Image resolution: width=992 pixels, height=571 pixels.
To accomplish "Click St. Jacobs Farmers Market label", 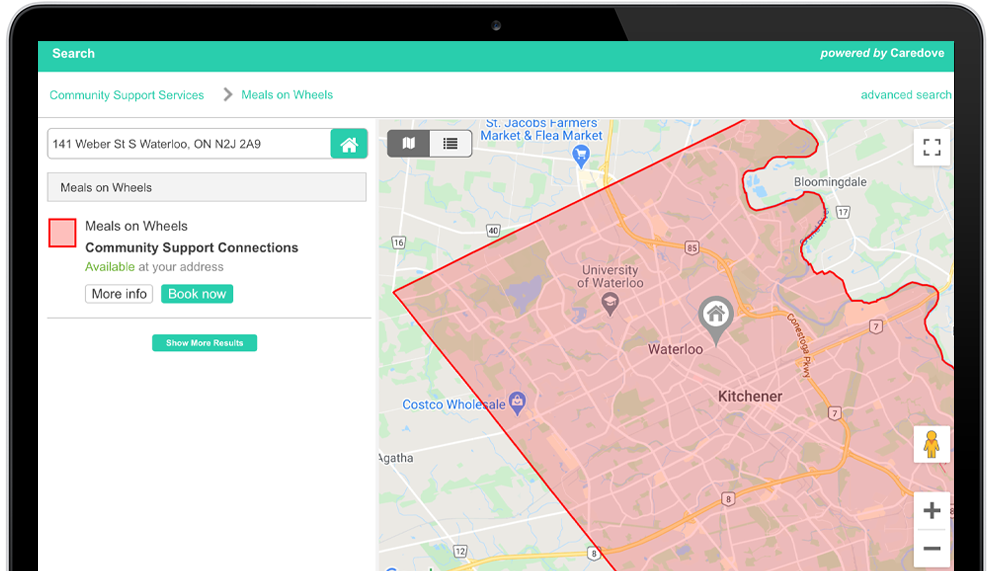I will click(542, 130).
